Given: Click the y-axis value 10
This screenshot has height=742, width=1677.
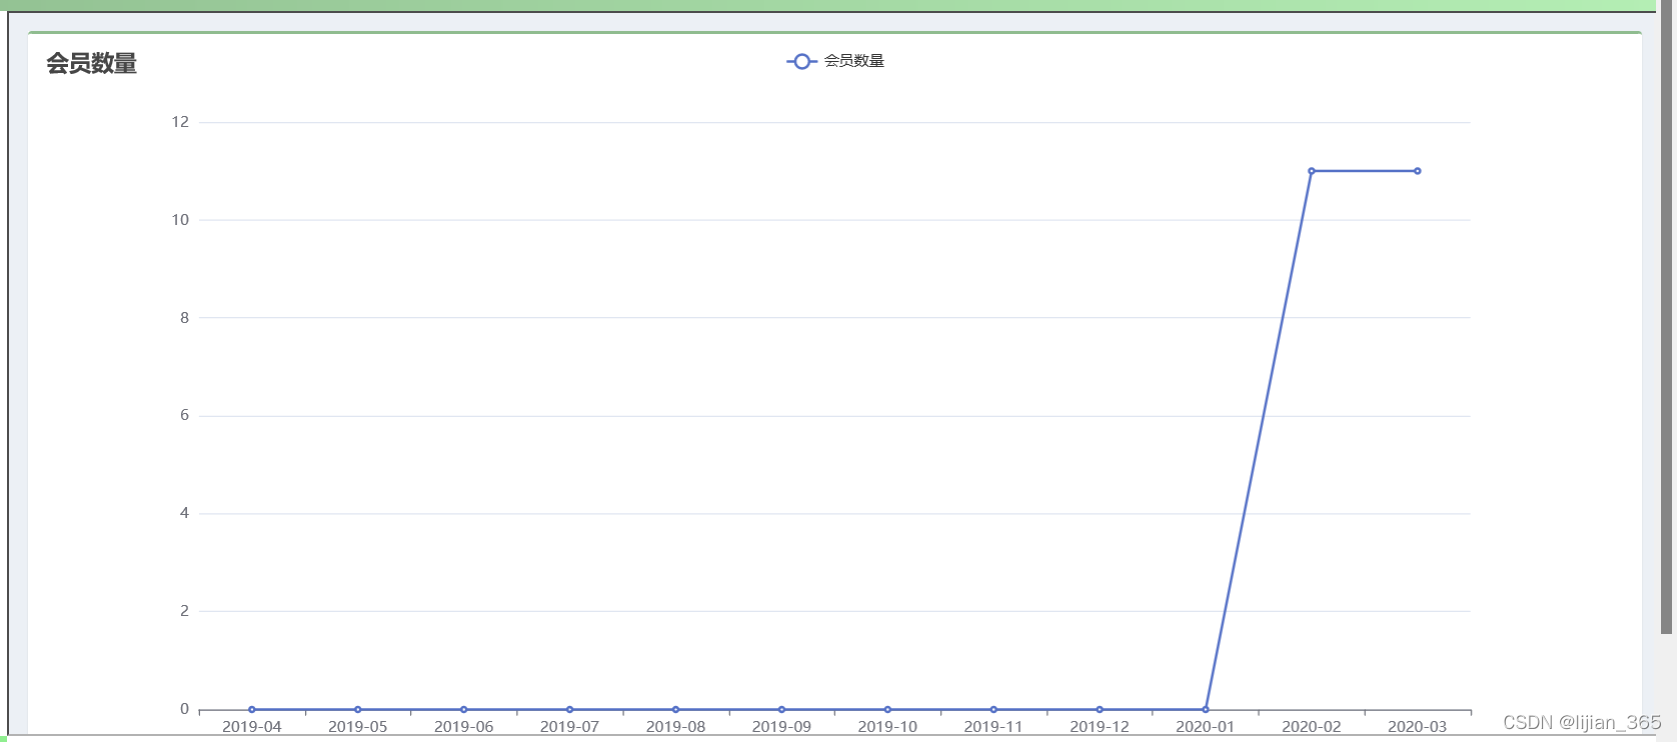Looking at the screenshot, I should (x=180, y=220).
